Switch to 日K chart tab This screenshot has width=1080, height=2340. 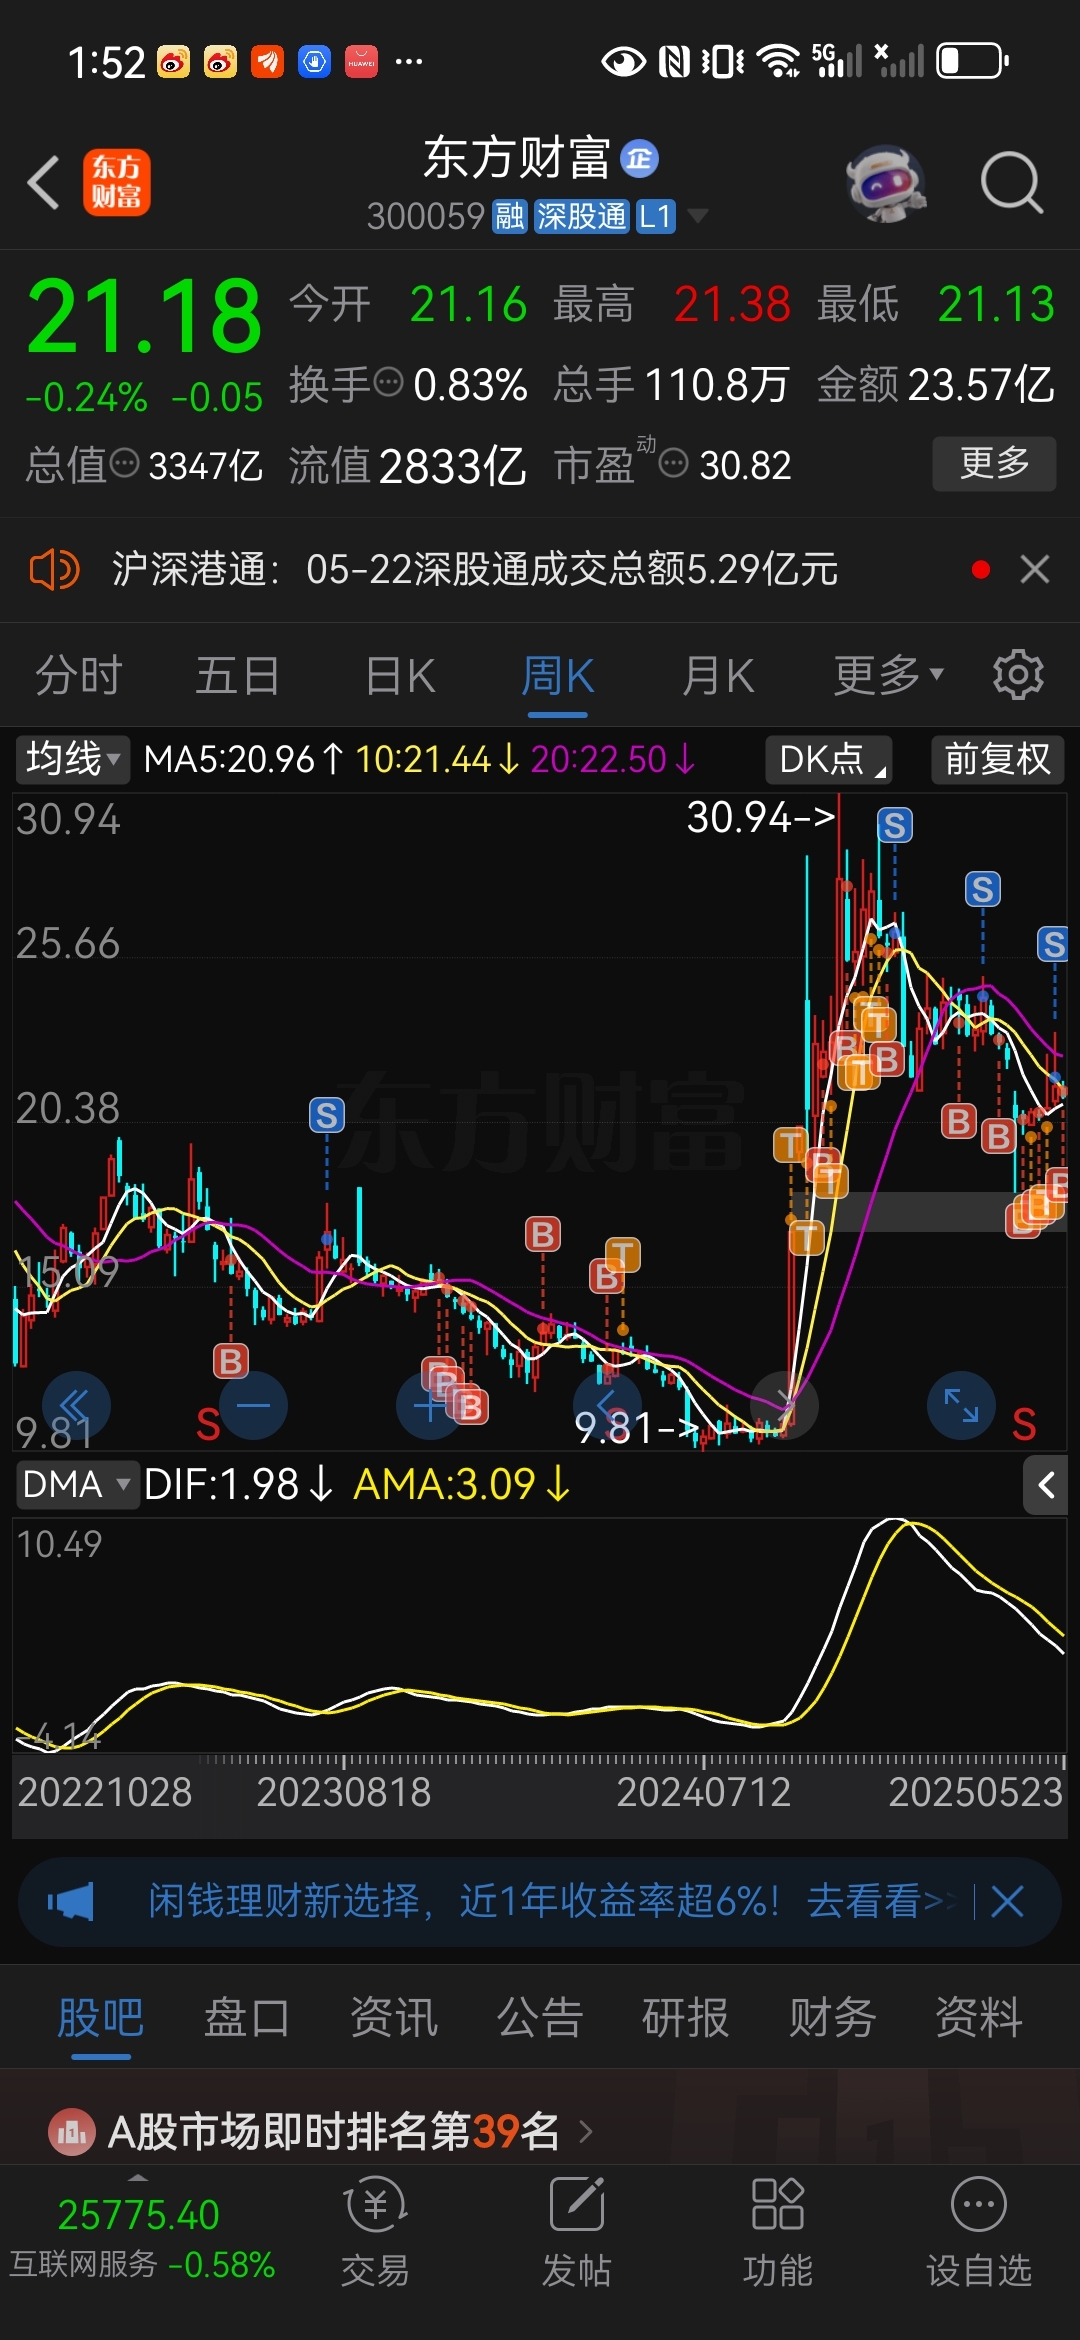[x=400, y=675]
